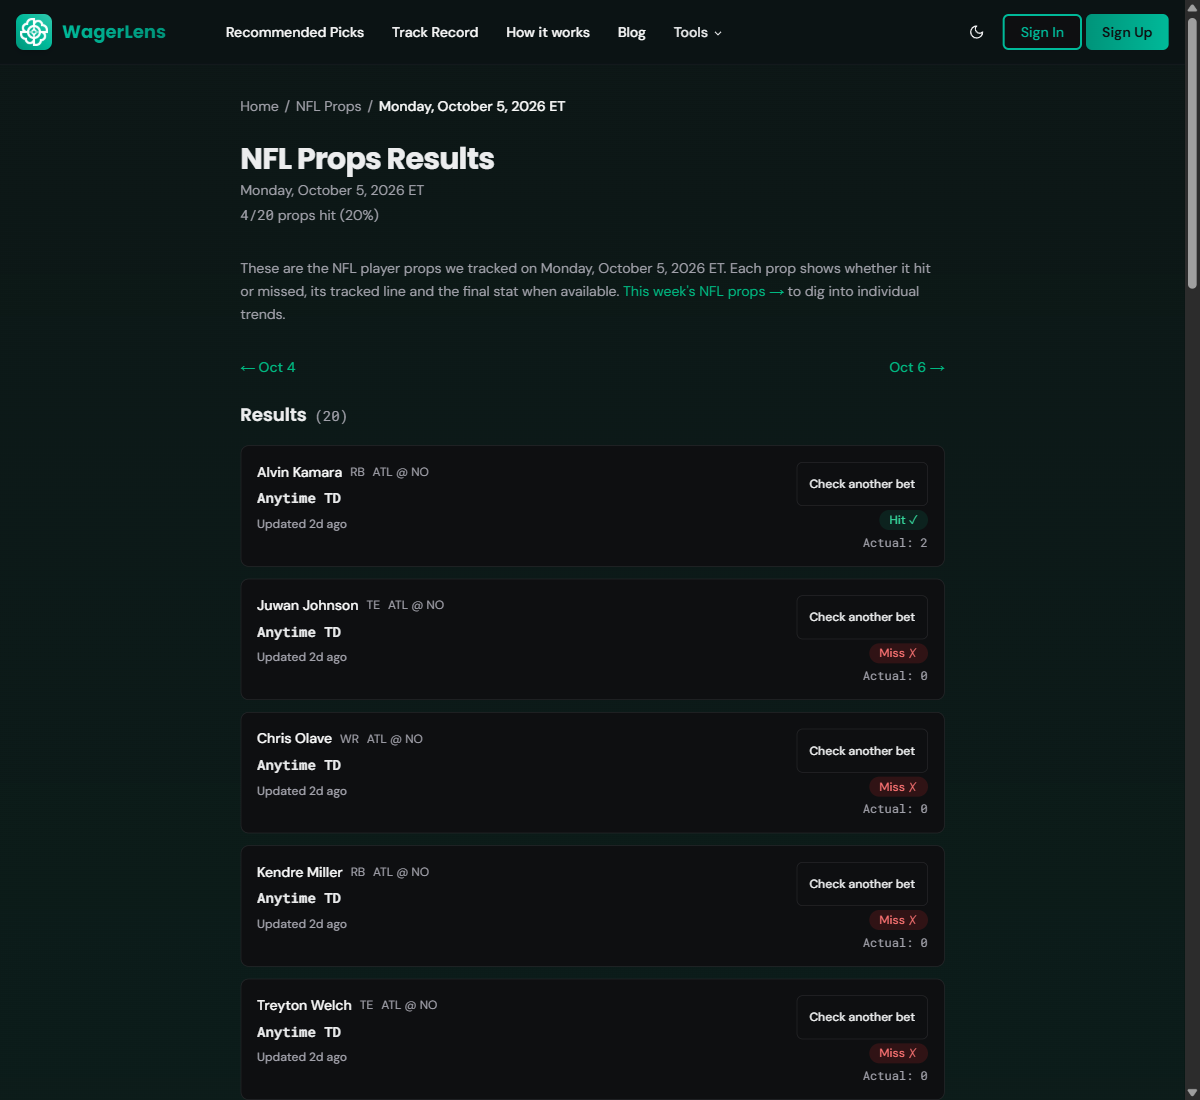
Task: Click the Miss badge on Kendre Miller's card
Action: point(898,920)
